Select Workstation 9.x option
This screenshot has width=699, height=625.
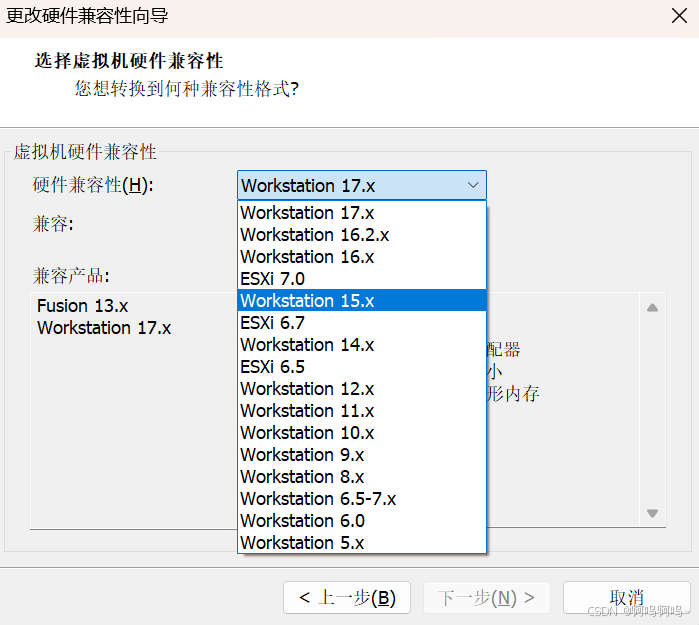tap(362, 455)
